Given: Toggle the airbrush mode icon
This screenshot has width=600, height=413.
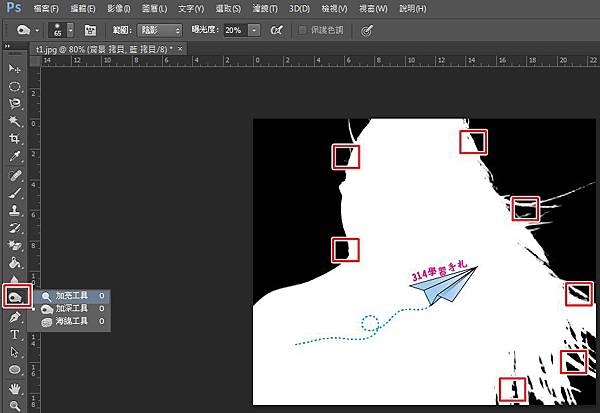Looking at the screenshot, I should point(276,30).
